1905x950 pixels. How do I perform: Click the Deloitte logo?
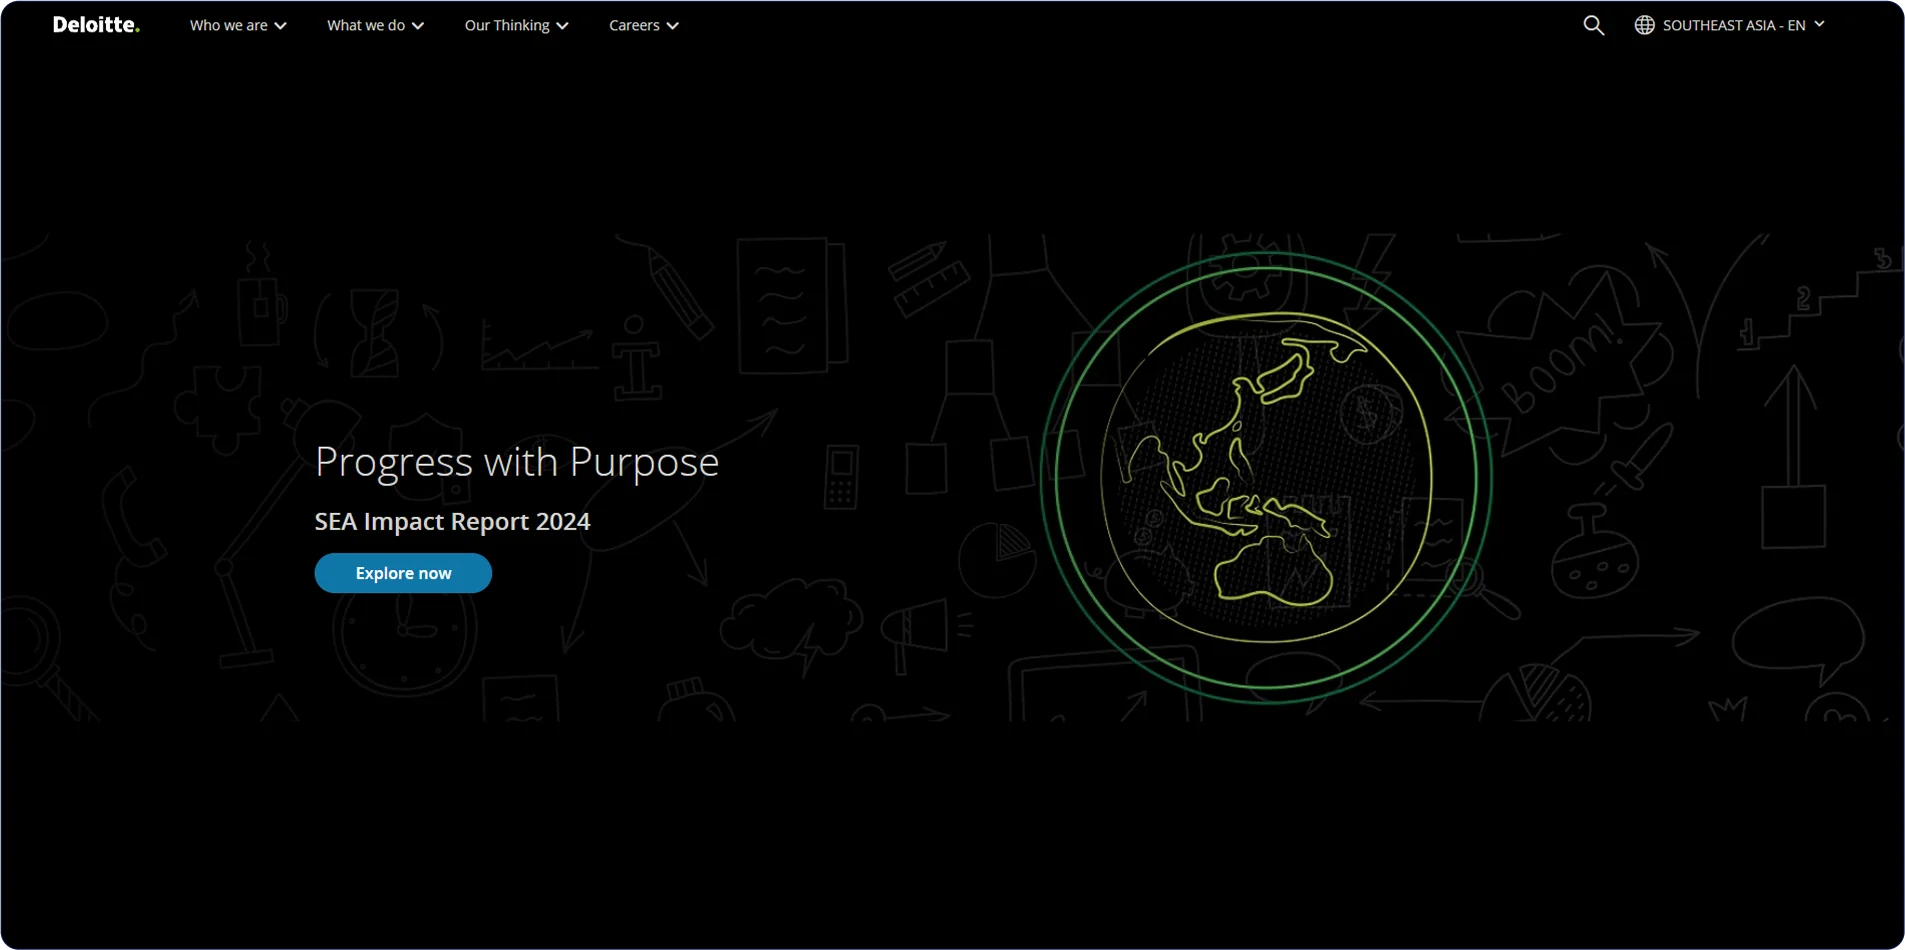coord(96,24)
